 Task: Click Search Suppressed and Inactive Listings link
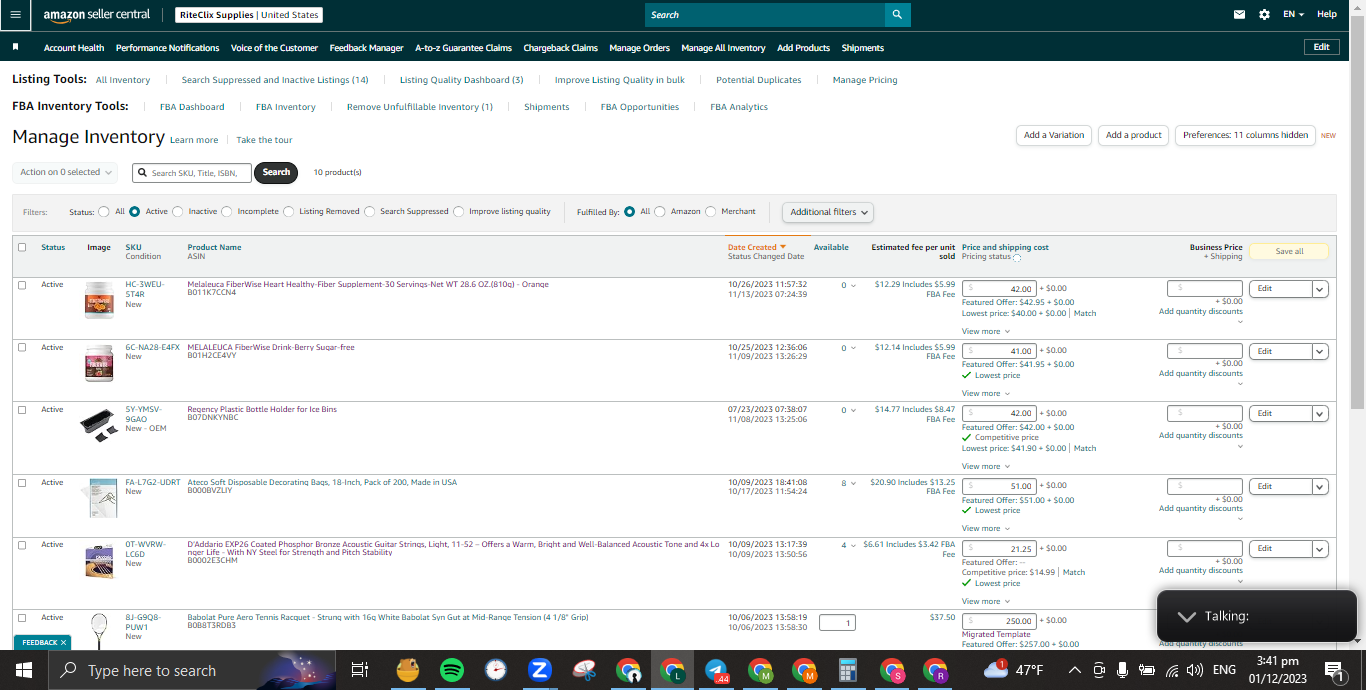[x=275, y=80]
